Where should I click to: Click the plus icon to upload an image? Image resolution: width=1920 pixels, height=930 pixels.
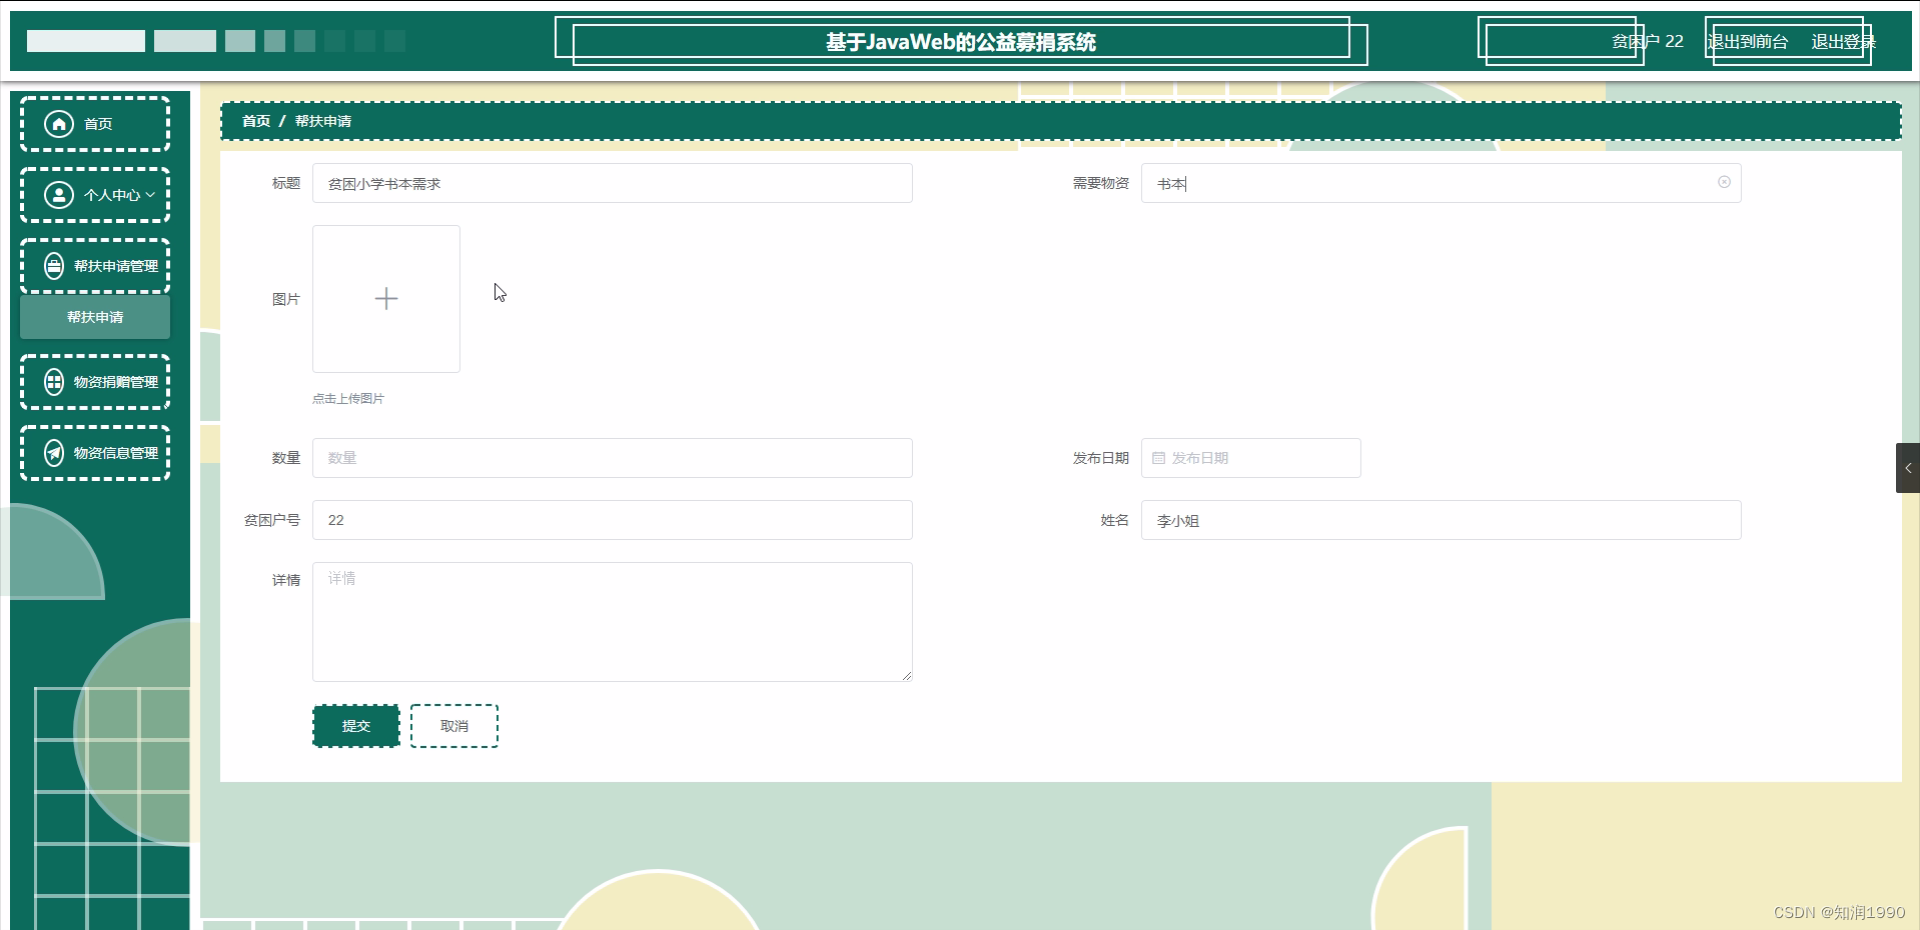tap(385, 298)
